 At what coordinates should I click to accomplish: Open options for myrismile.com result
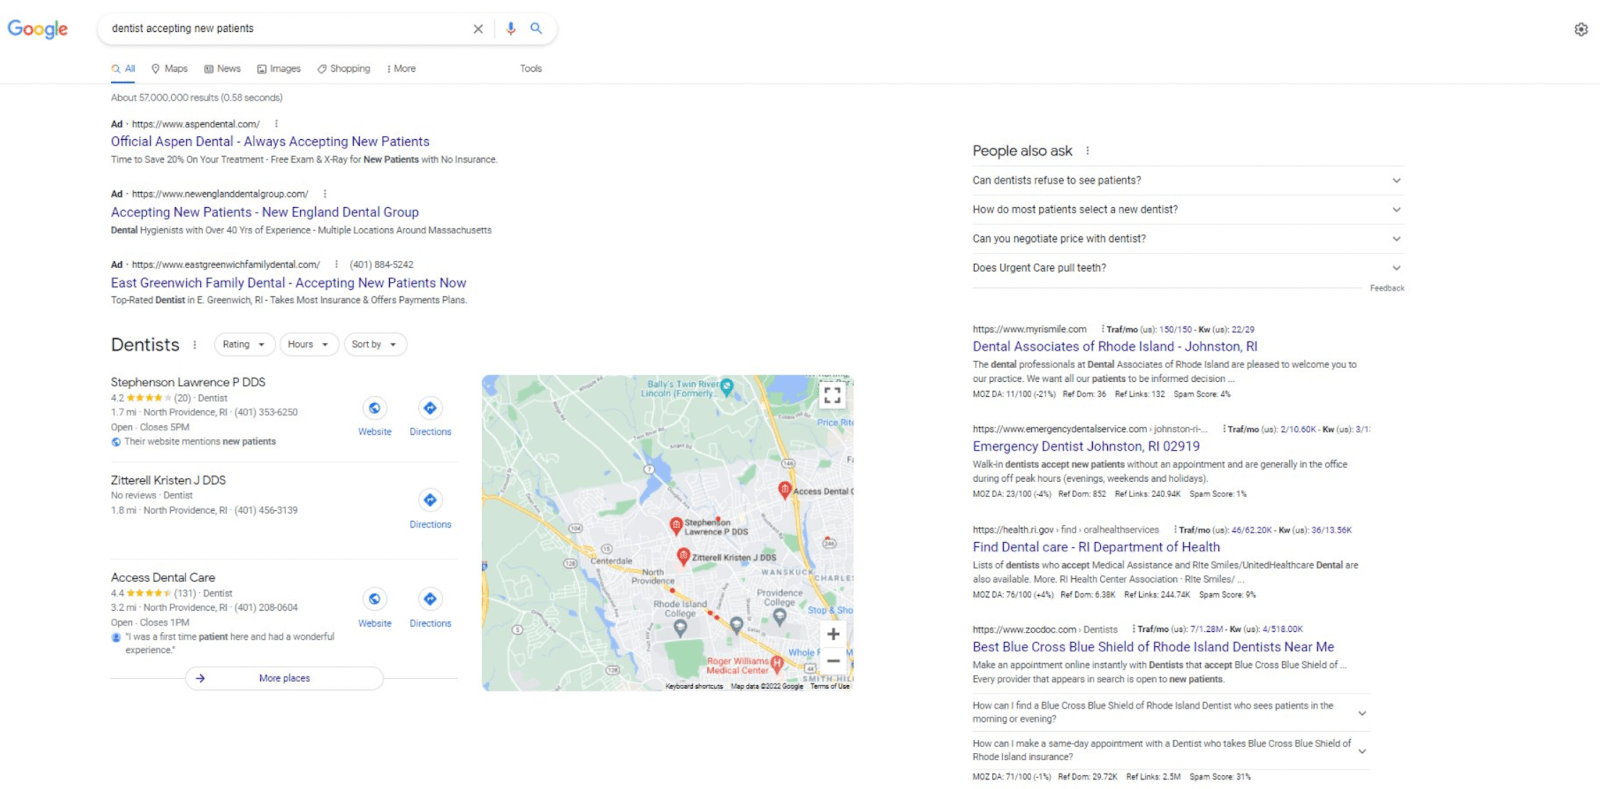1102,329
